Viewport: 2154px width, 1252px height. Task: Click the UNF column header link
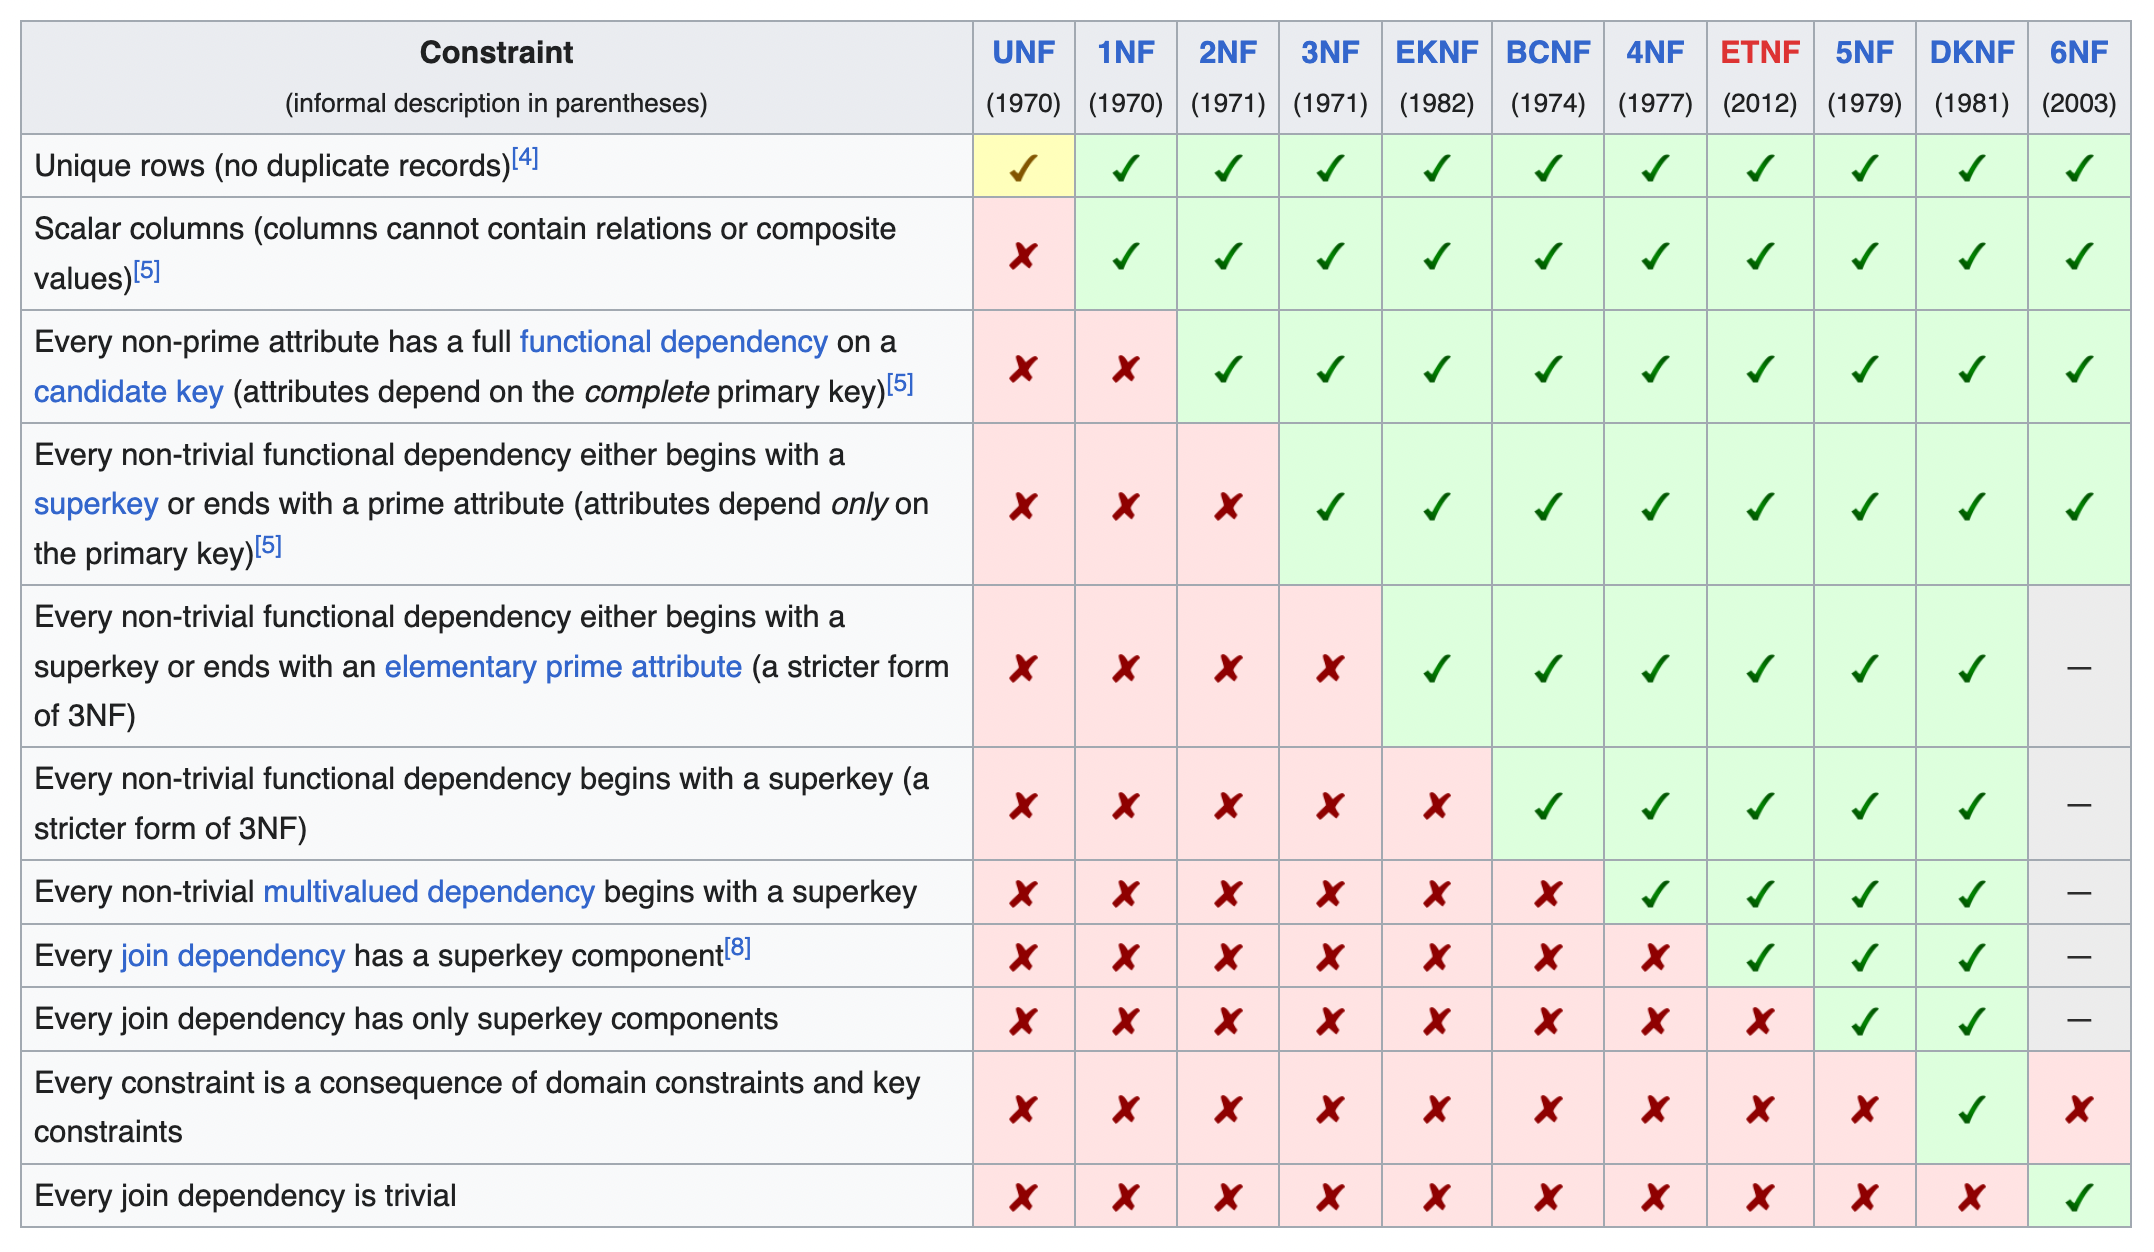tap(1023, 52)
